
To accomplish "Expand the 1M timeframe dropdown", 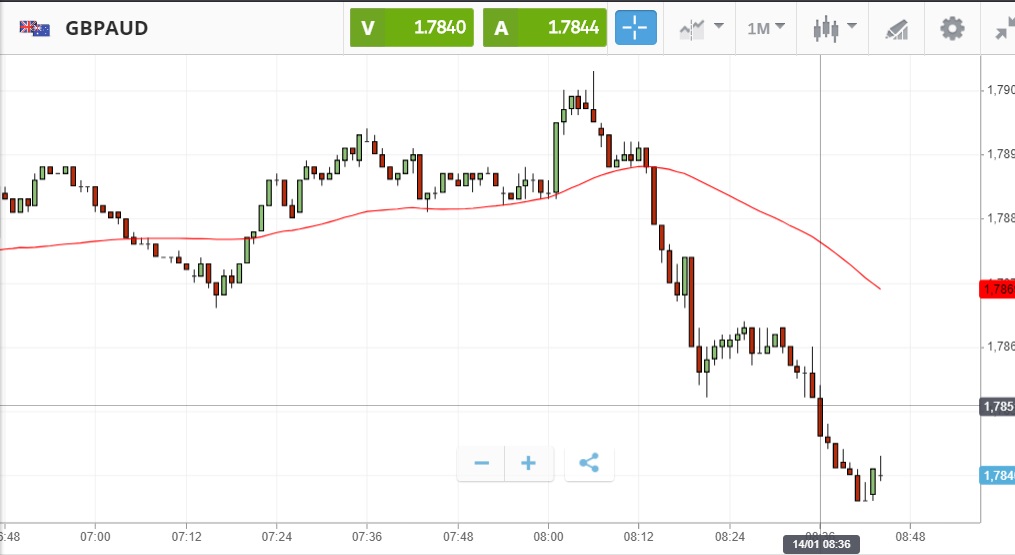I will click(766, 28).
